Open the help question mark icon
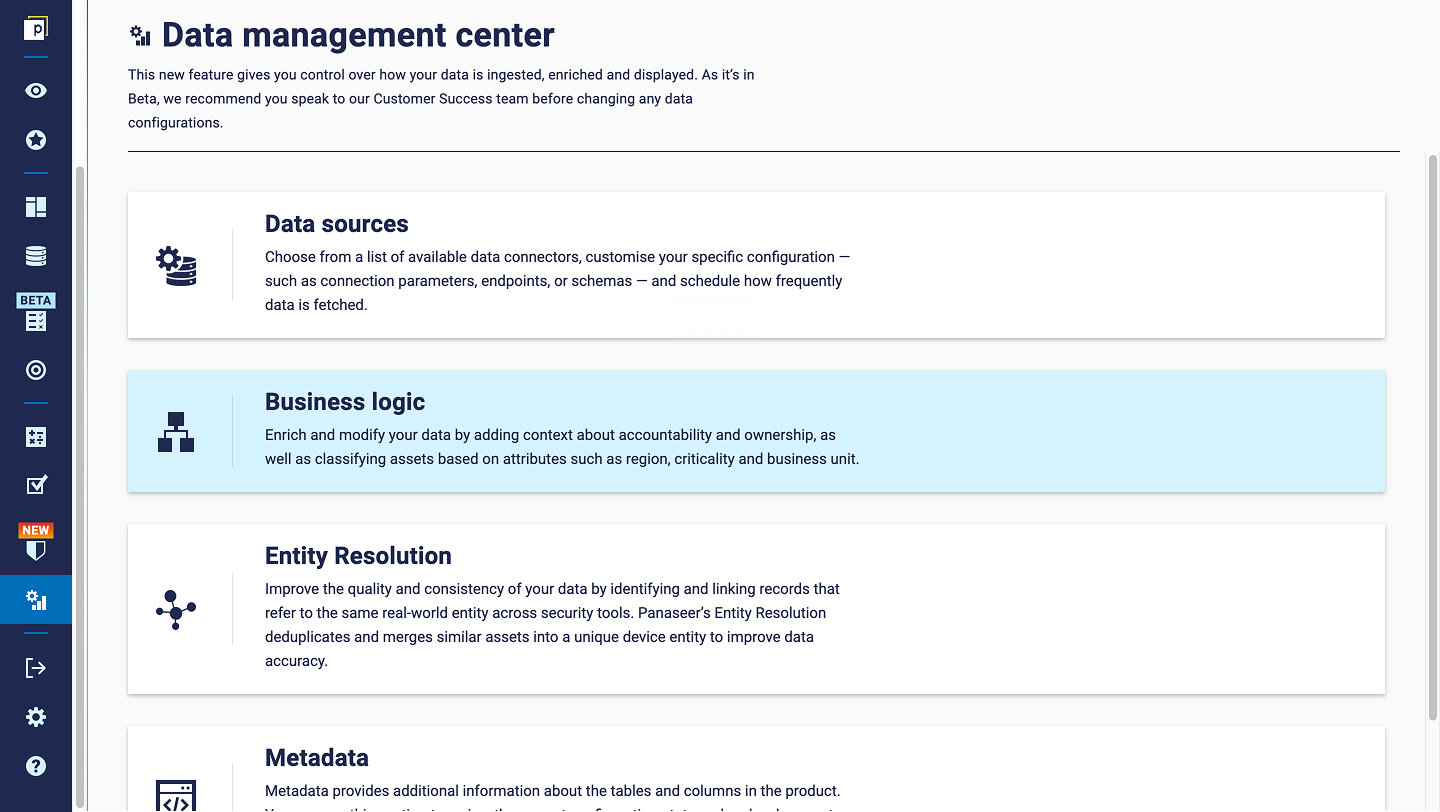Image resolution: width=1440 pixels, height=812 pixels. click(x=36, y=766)
